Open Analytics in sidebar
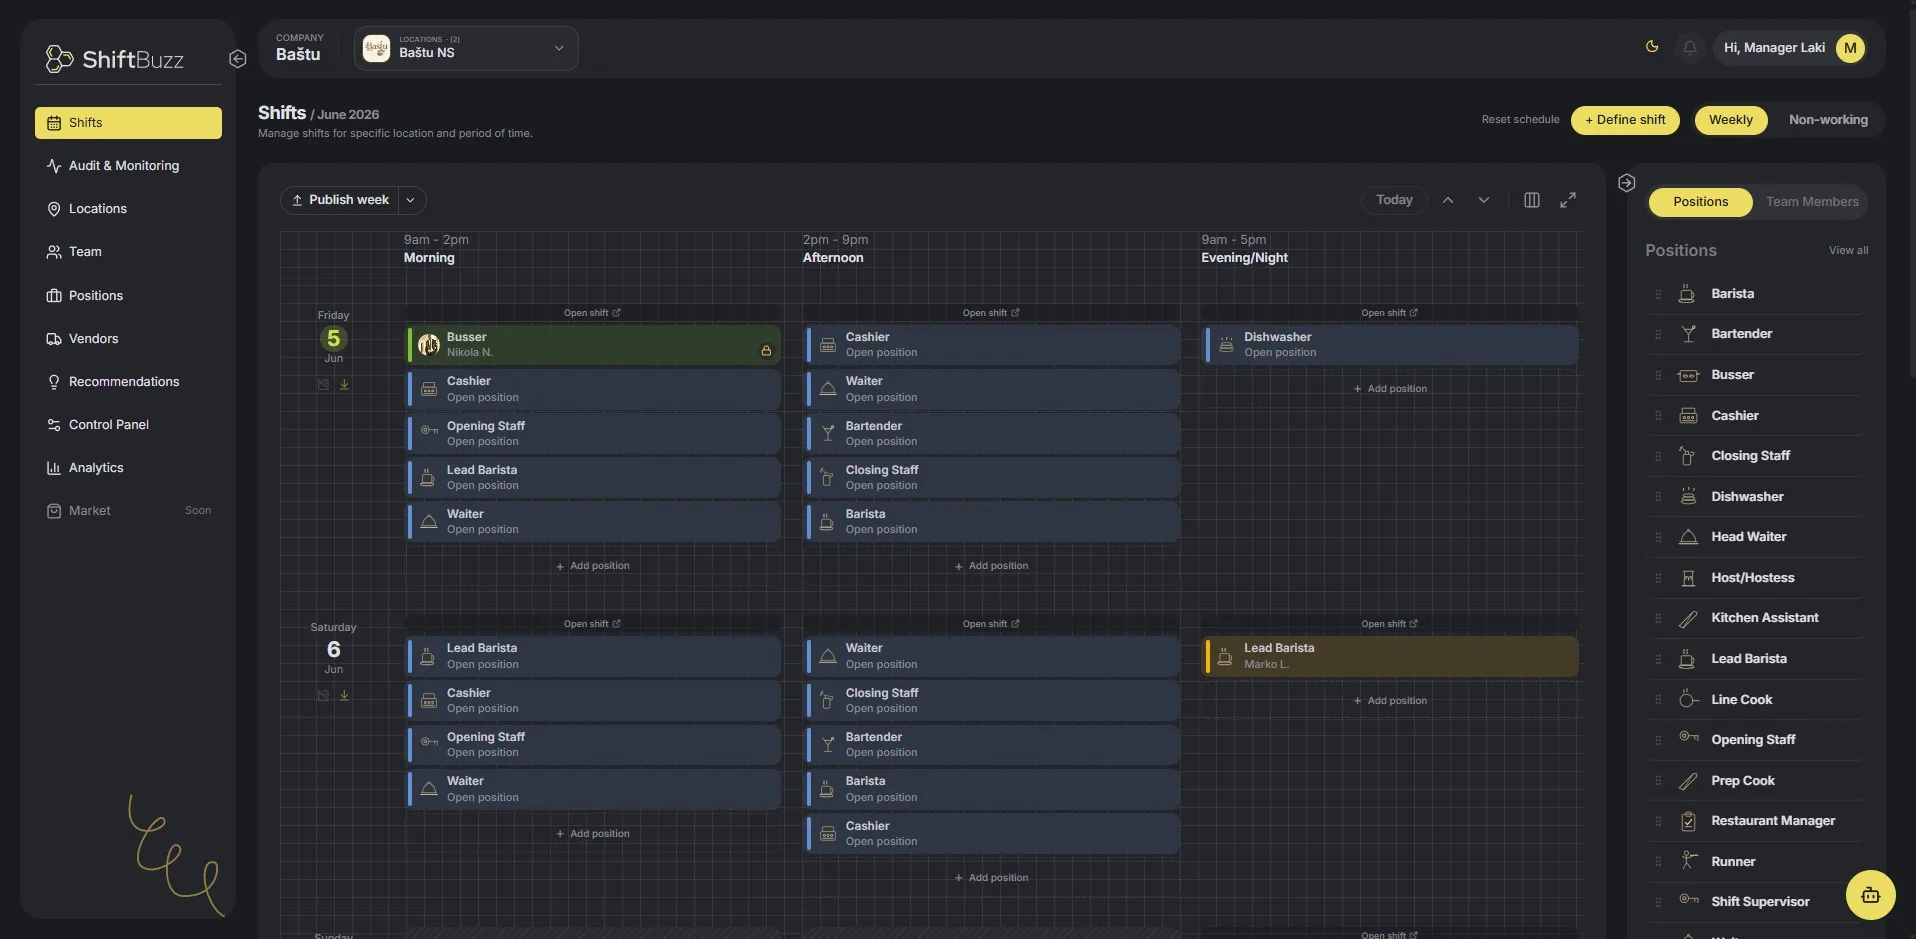1916x939 pixels. pyautogui.click(x=128, y=468)
